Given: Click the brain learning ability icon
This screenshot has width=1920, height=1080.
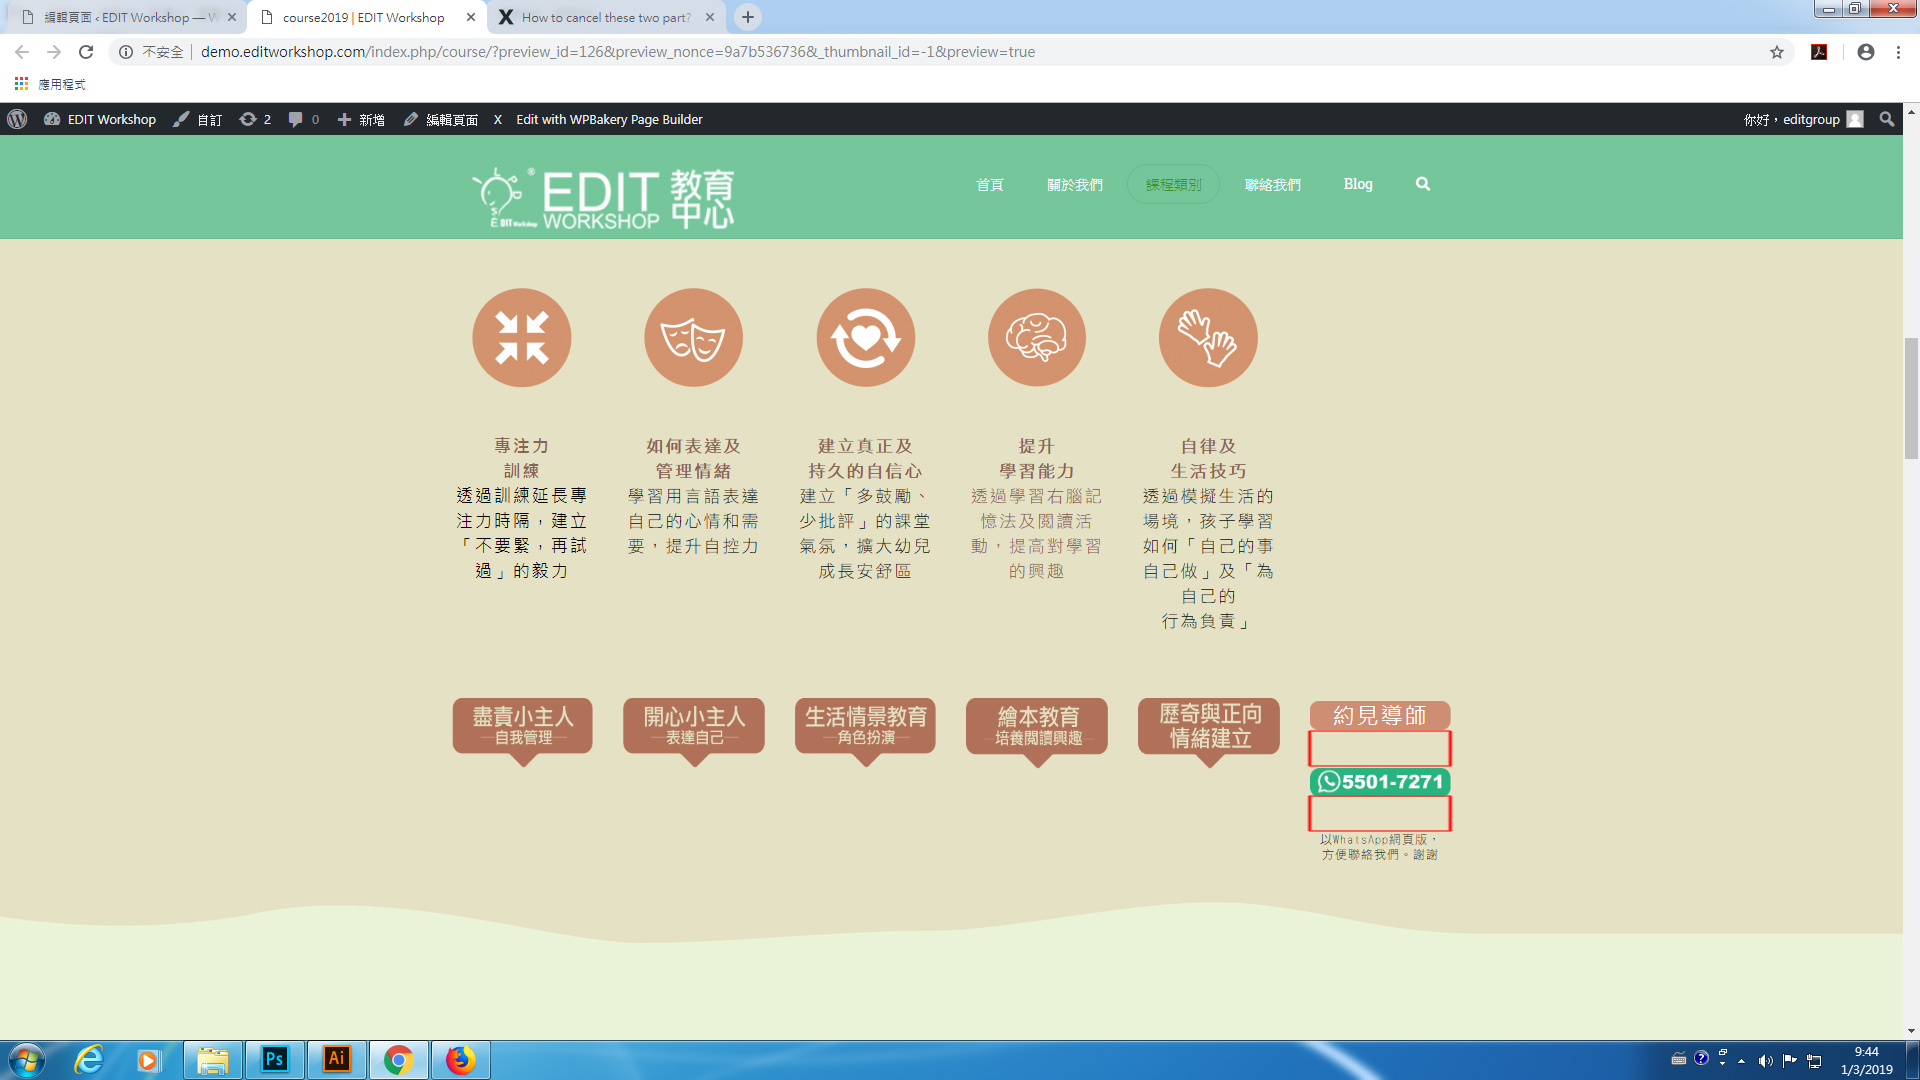Looking at the screenshot, I should [1037, 338].
